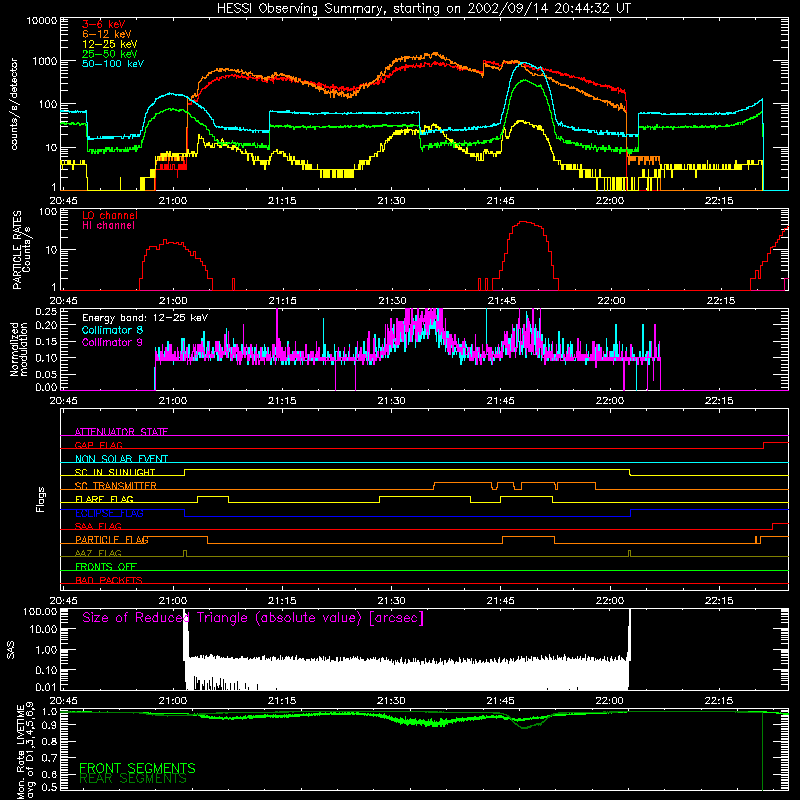
Task: Click the 0.25 tick on the modulation axis
Action: (46, 312)
